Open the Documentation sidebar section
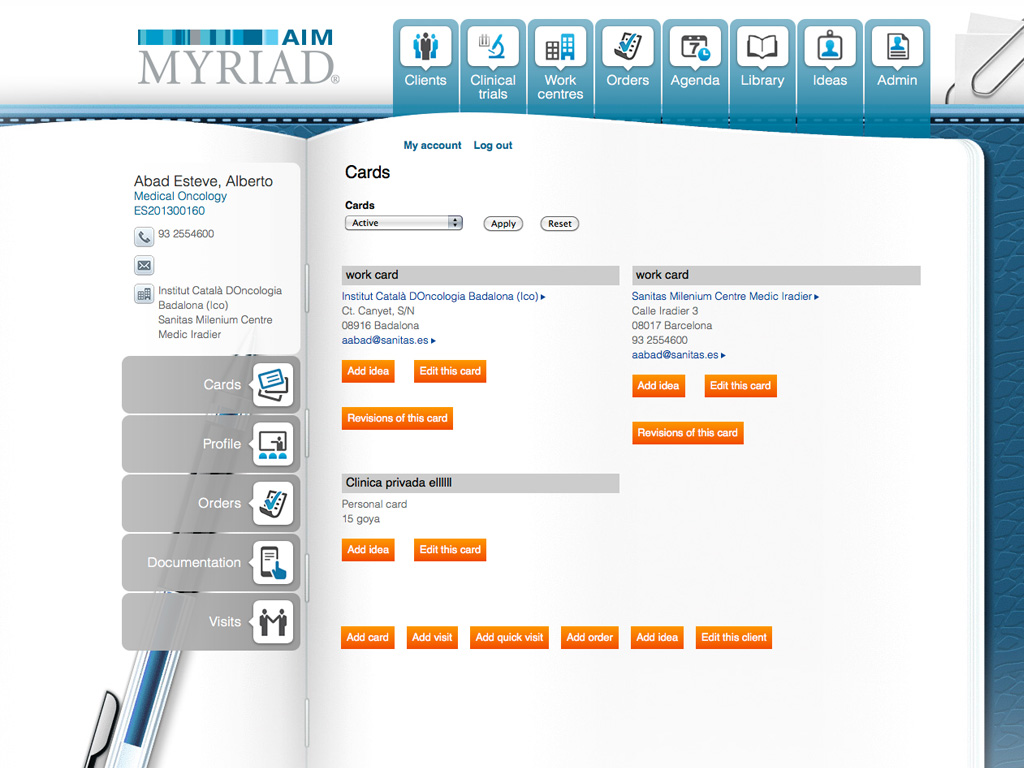 pos(211,562)
